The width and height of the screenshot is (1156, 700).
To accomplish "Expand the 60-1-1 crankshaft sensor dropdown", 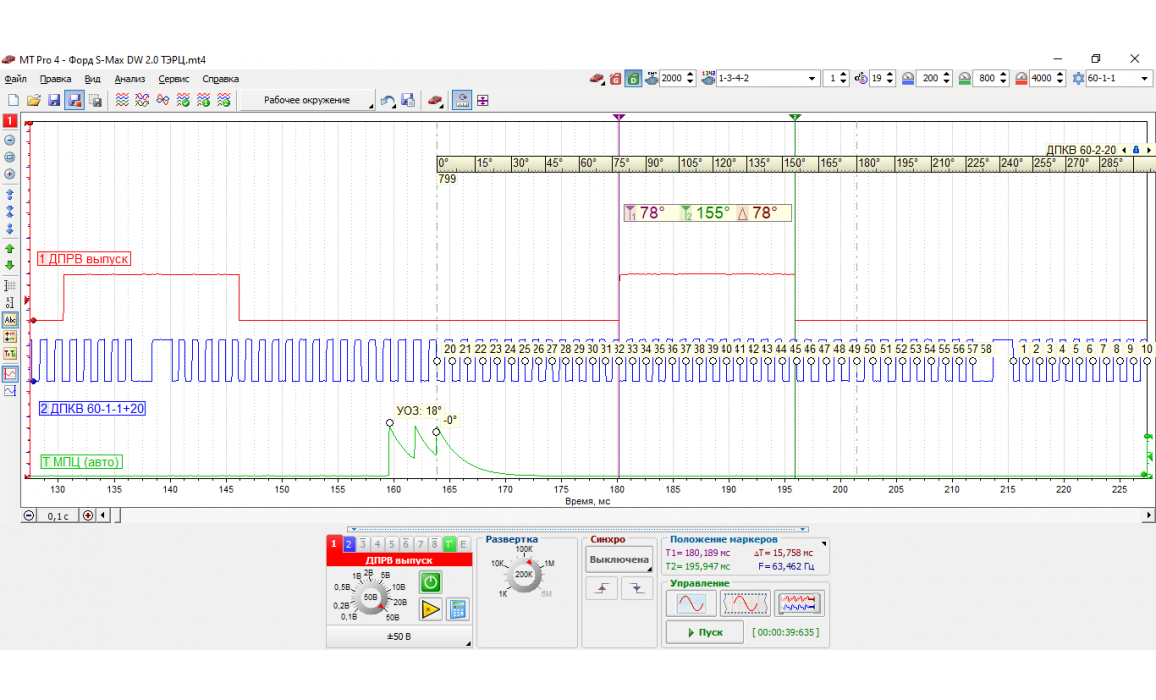I will [x=1144, y=78].
